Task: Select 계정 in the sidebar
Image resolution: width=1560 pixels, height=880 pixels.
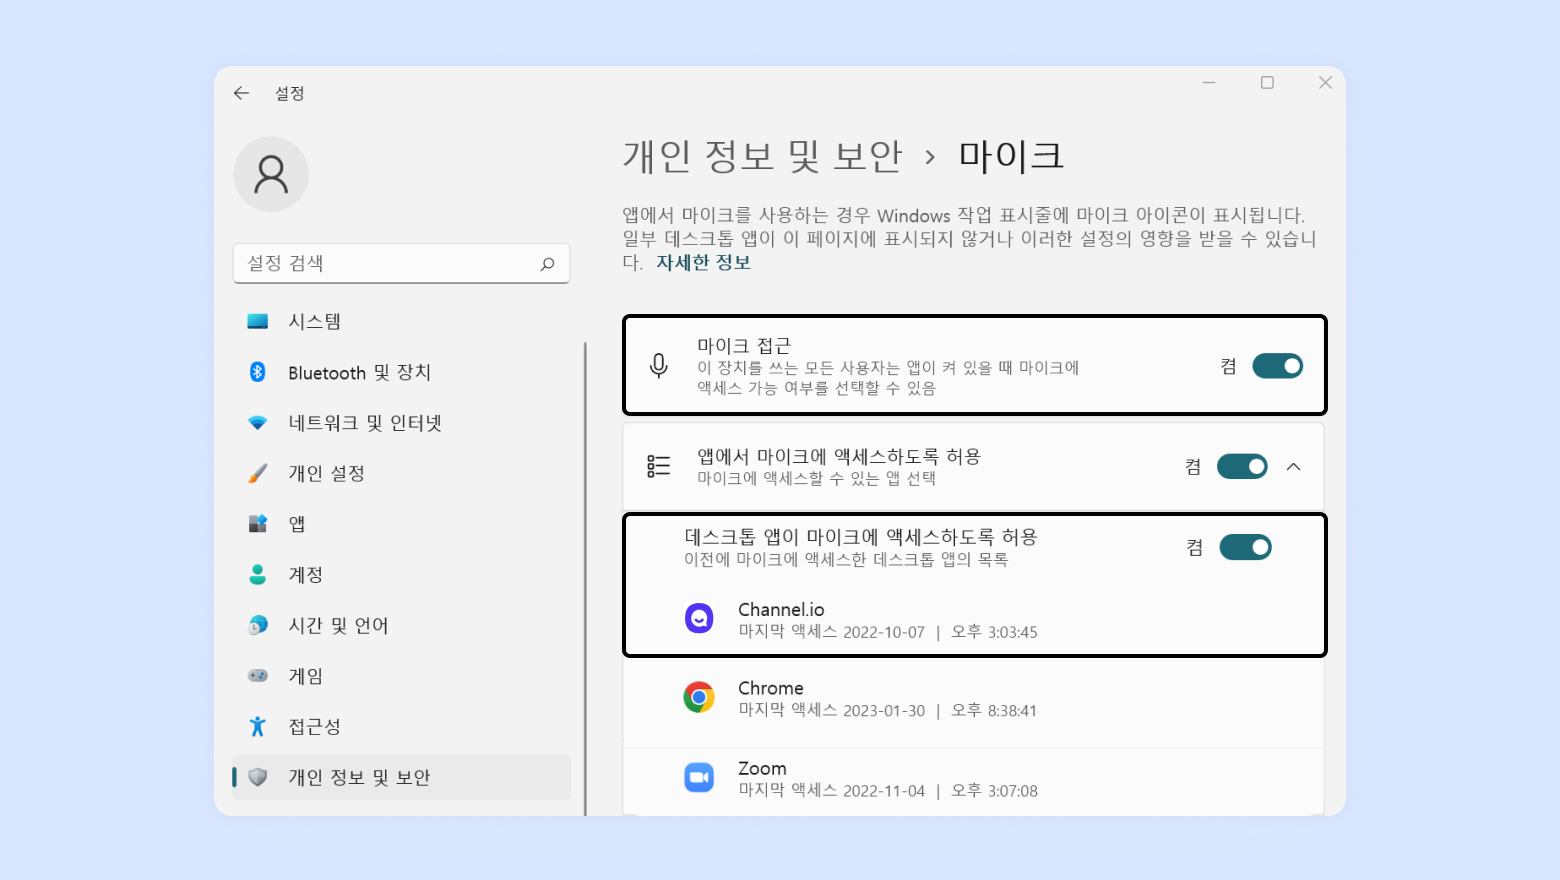Action: 402,574
